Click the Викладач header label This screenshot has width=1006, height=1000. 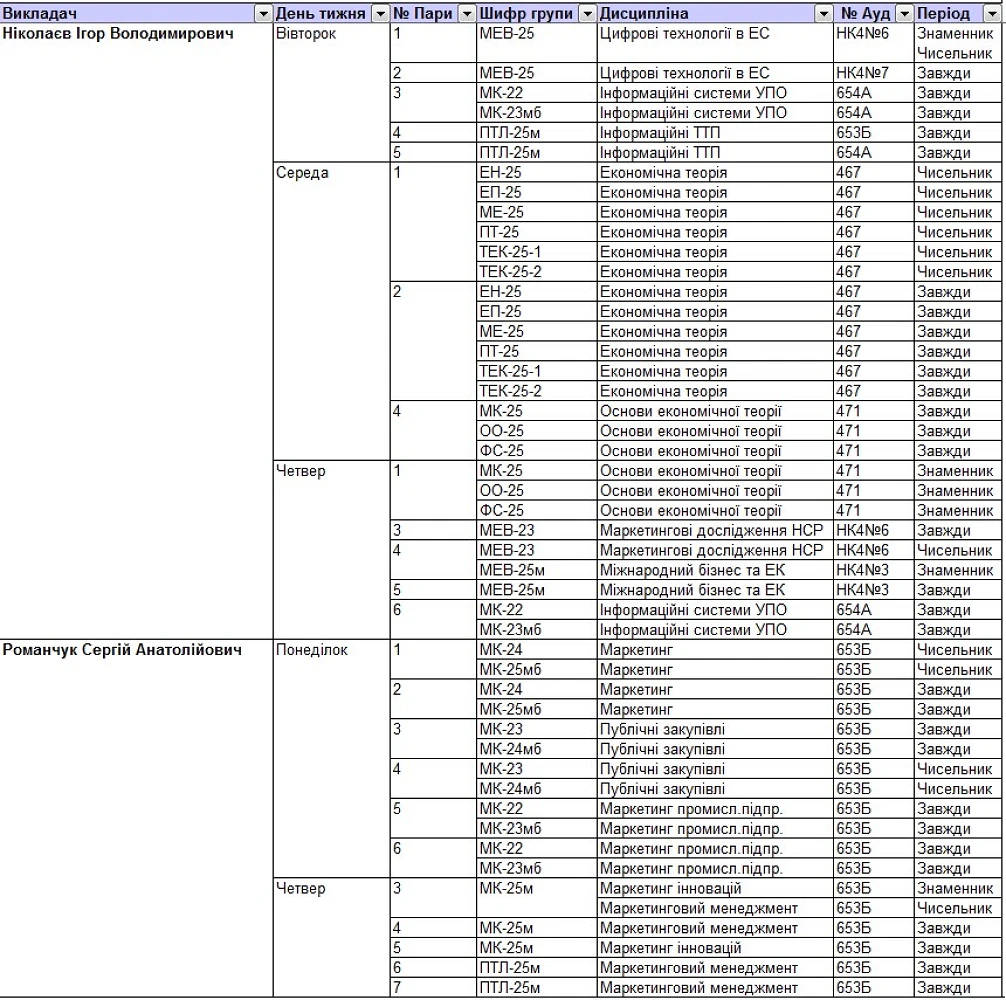pyautogui.click(x=40, y=14)
